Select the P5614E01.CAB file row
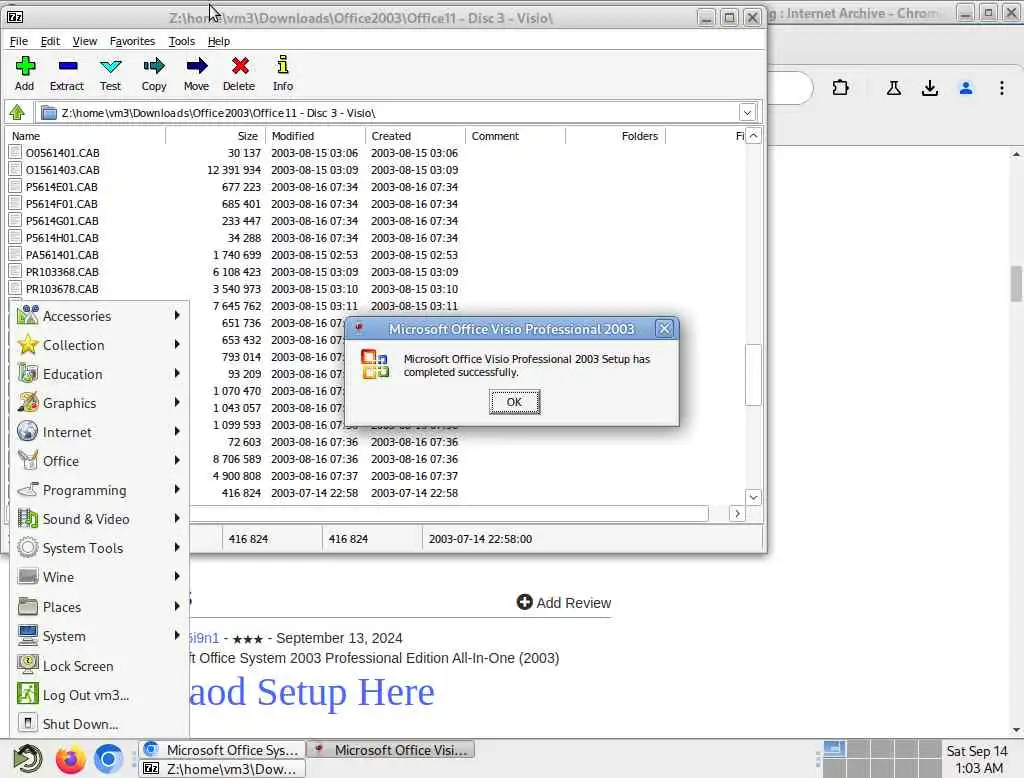 coord(376,187)
